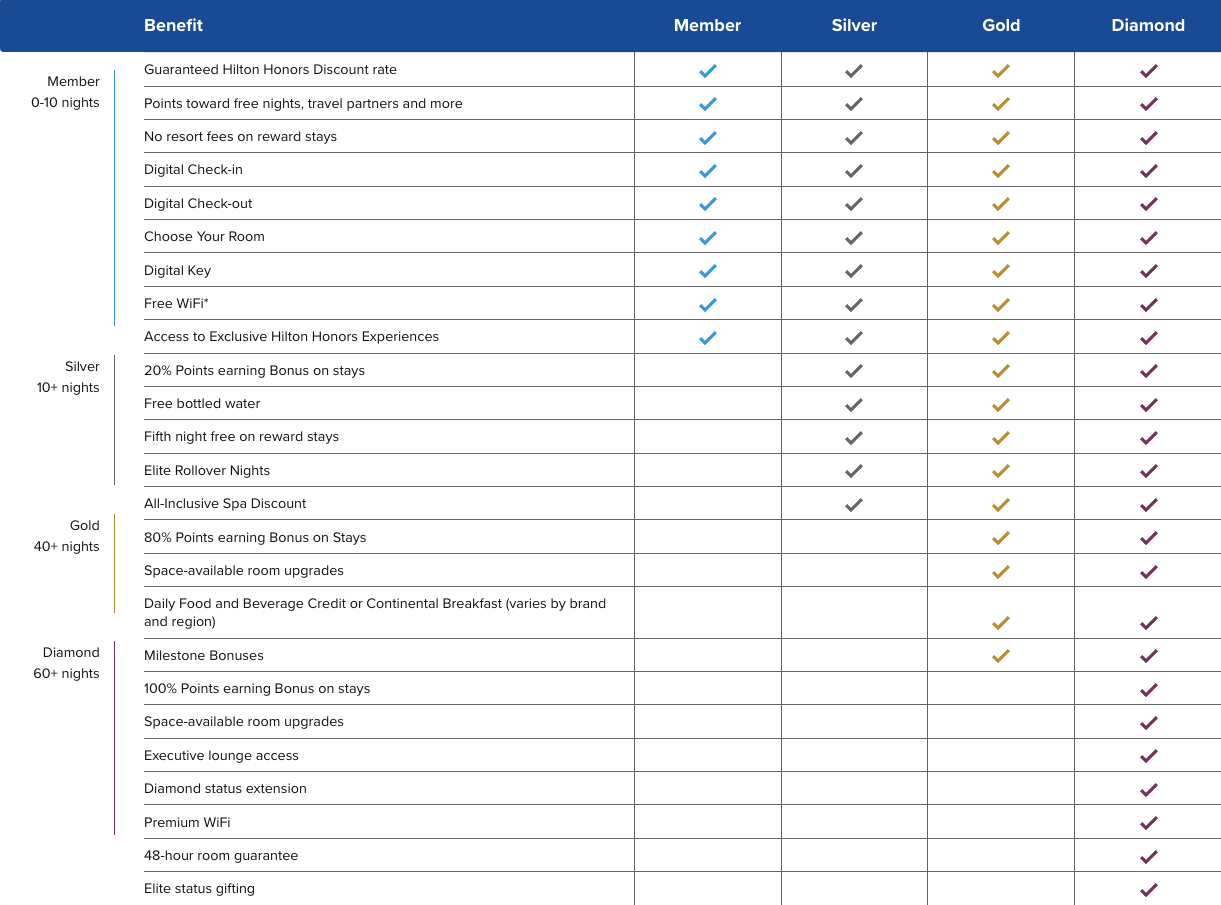Screen dimensions: 1221x905
Task: Click the Diamond checkmark for Executive lounge access
Action: [1149, 756]
